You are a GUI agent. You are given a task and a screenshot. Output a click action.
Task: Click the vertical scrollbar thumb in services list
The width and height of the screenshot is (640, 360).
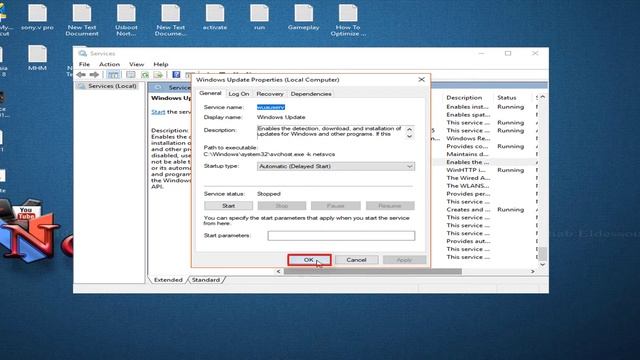point(542,254)
